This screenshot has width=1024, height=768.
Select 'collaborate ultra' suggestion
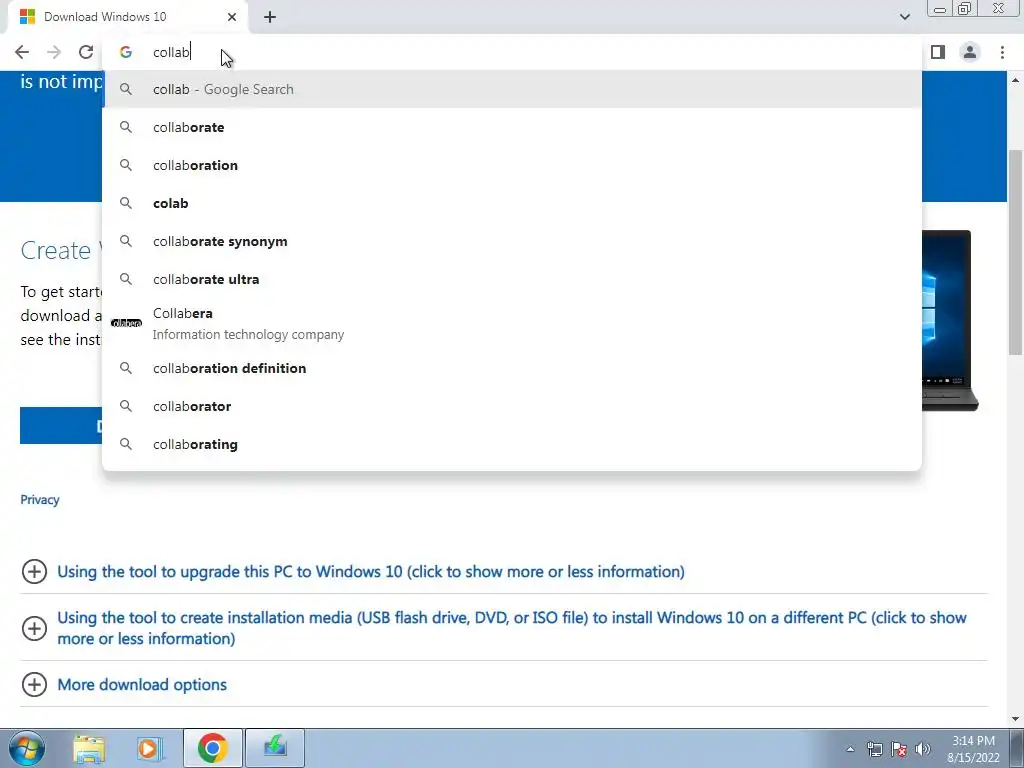tap(512, 279)
